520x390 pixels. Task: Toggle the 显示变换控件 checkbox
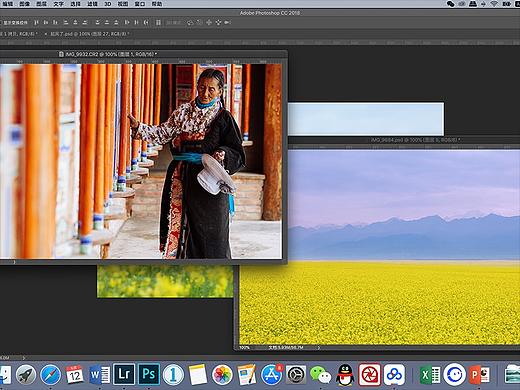tap(14, 23)
